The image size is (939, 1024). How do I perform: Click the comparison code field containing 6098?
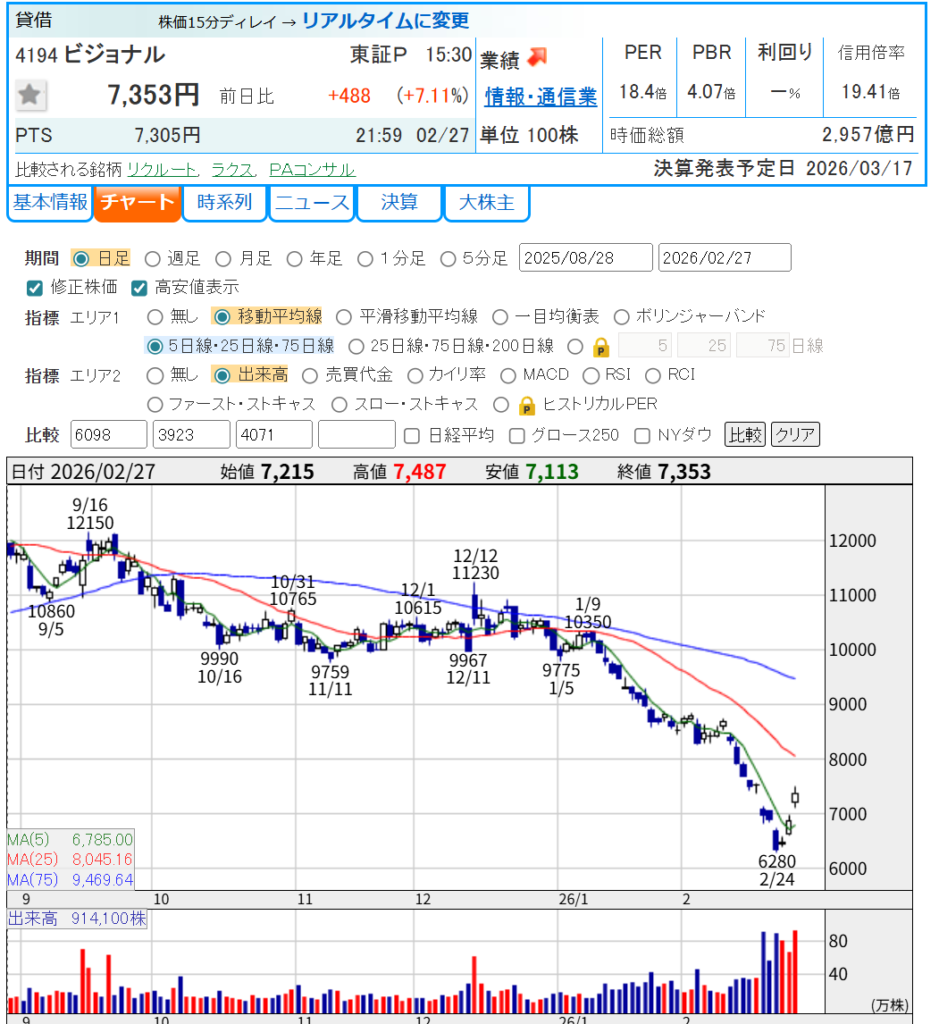109,435
